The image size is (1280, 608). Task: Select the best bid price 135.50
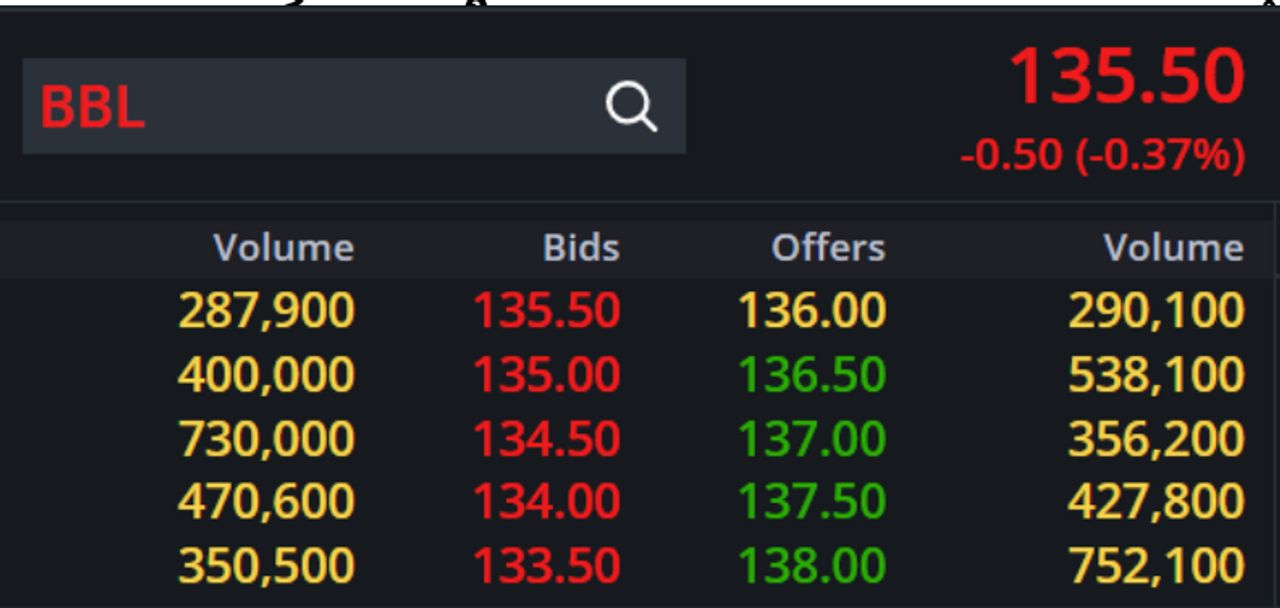pyautogui.click(x=546, y=311)
